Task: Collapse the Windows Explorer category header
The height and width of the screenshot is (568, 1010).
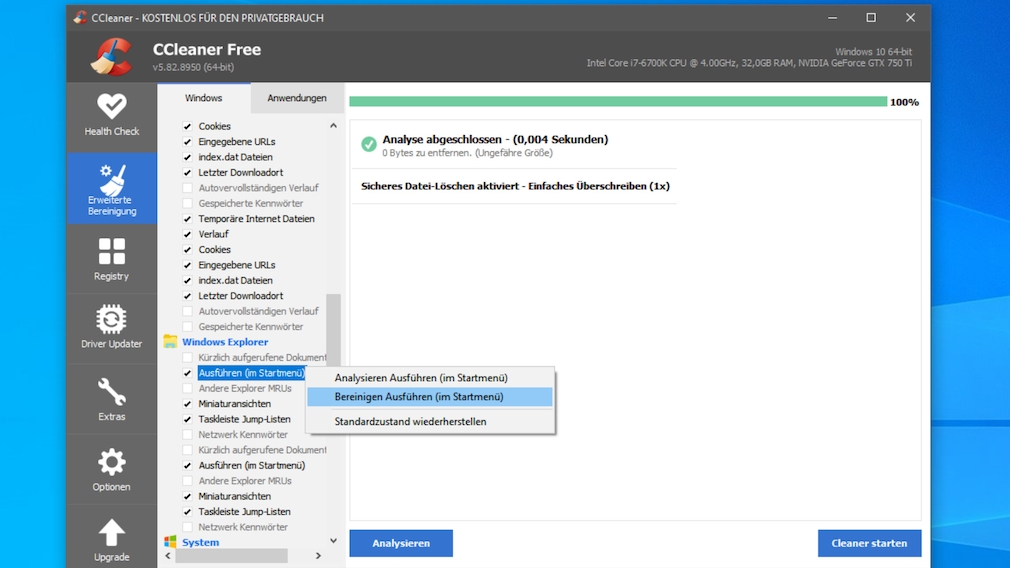Action: 225,342
